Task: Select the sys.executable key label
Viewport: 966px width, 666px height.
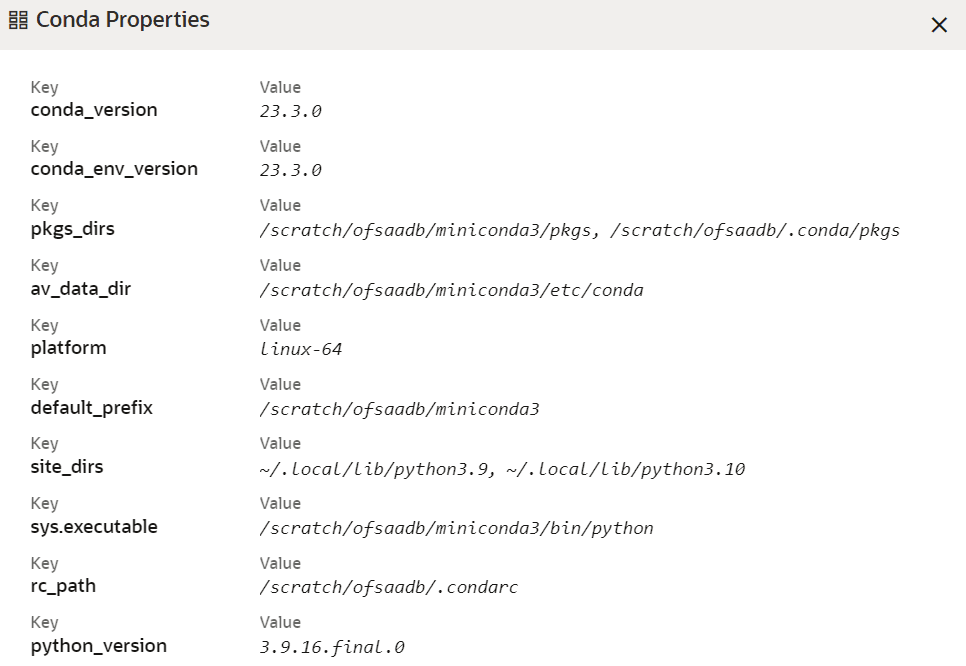Action: pos(93,526)
